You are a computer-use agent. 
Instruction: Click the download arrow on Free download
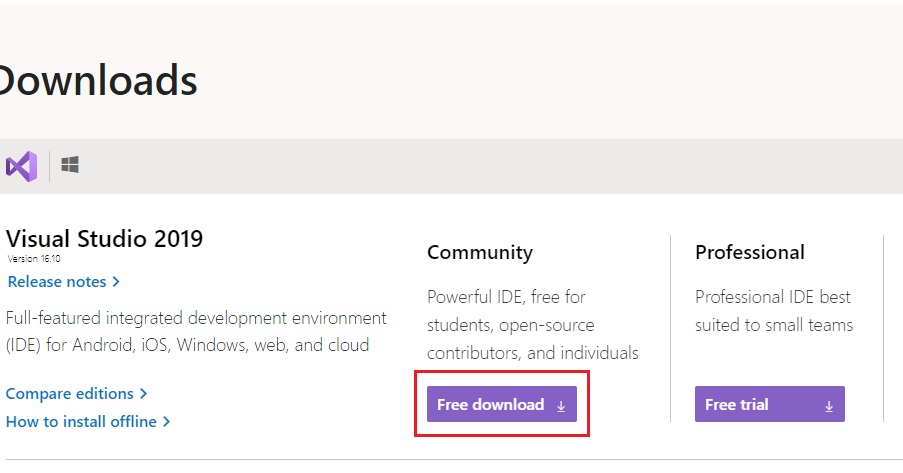(x=561, y=406)
